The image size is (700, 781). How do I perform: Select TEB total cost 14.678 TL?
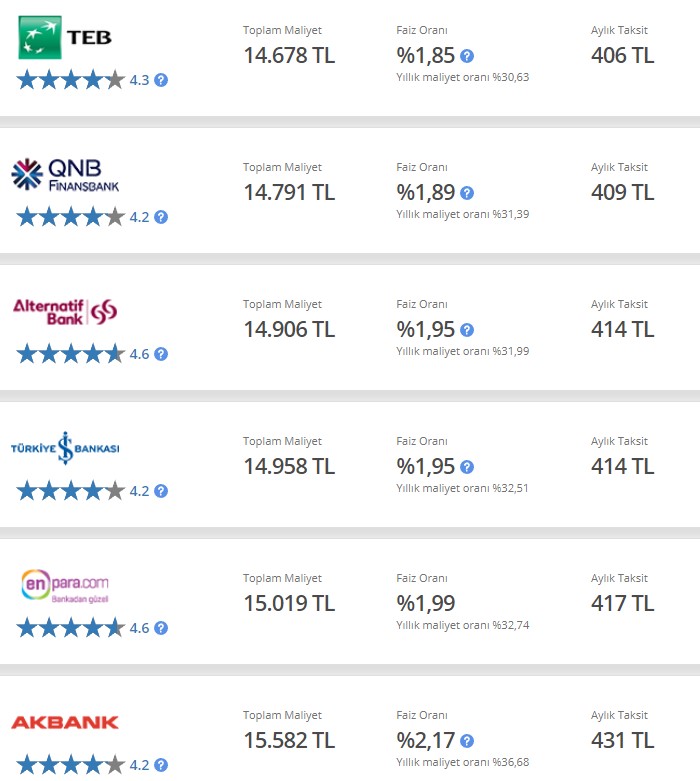289,55
